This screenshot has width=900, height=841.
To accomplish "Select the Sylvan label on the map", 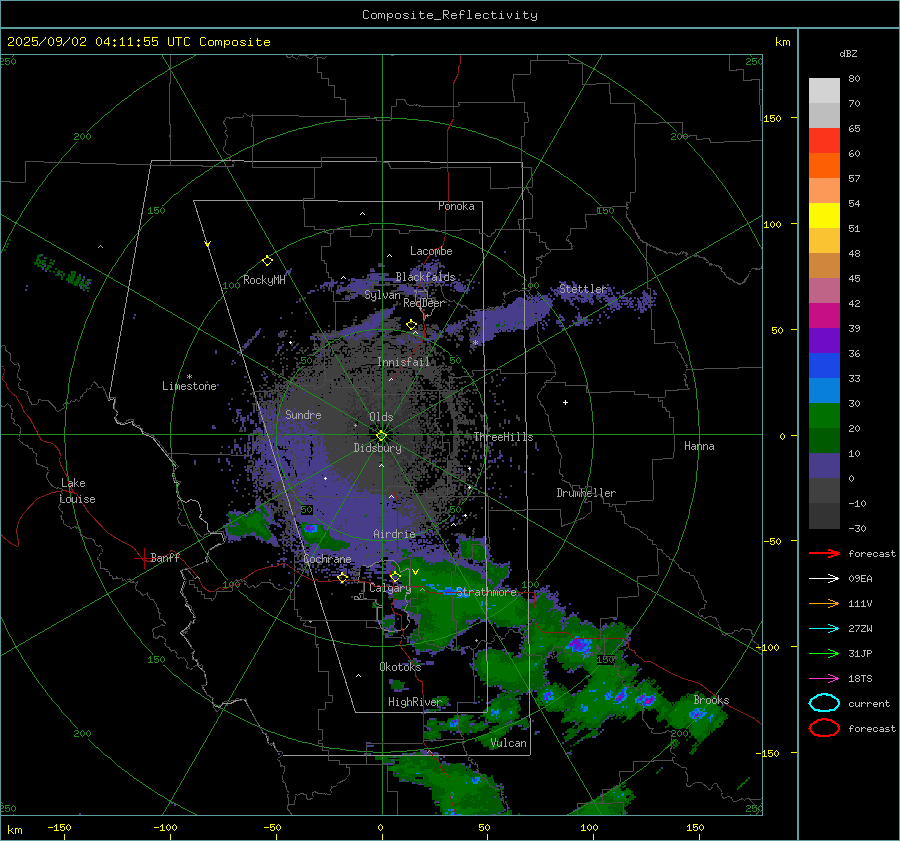I will coord(382,295).
